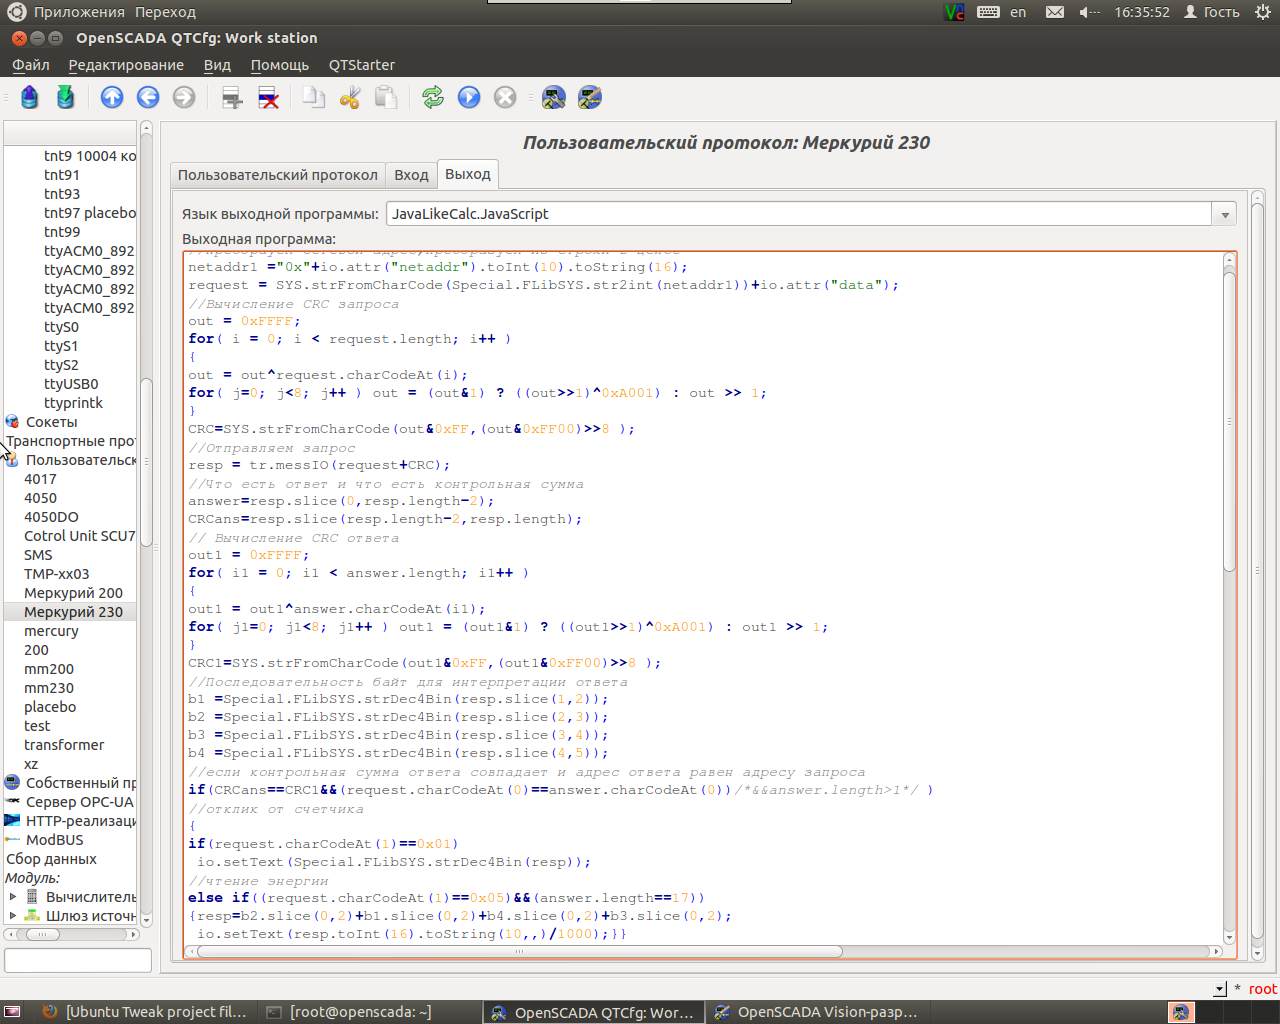Go up one level with up arrow
Image resolution: width=1280 pixels, height=1024 pixels.
pos(112,97)
